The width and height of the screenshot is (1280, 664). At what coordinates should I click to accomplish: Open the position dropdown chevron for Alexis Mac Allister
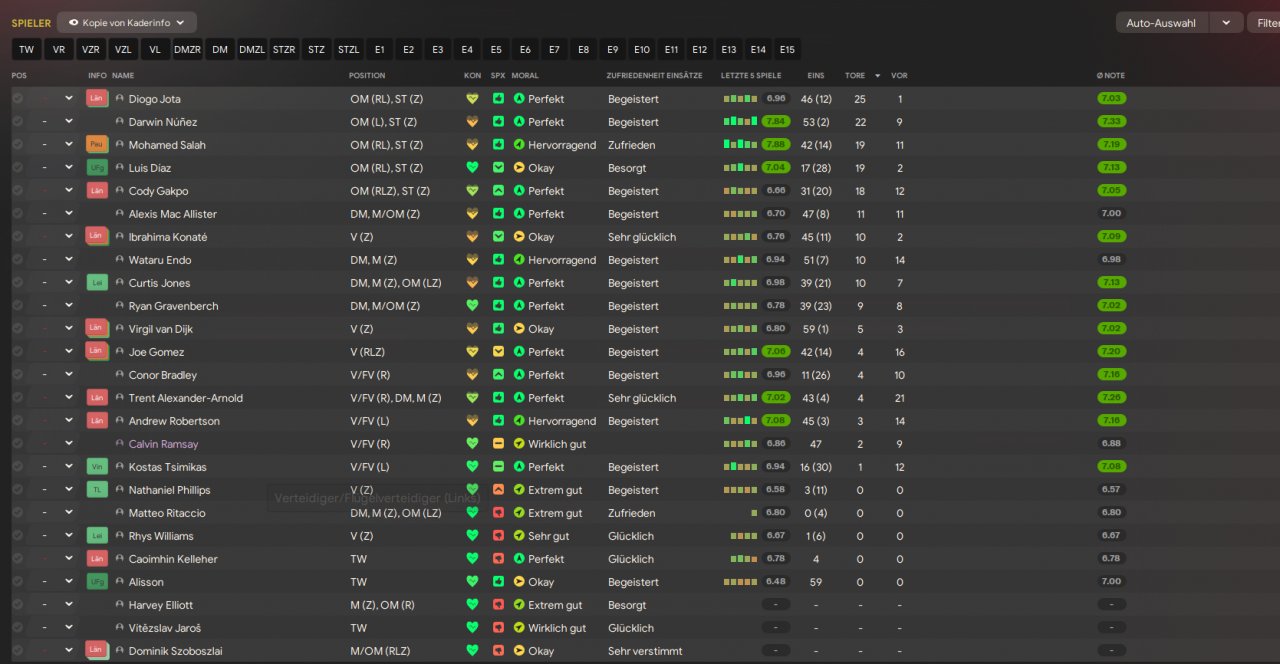[69, 214]
